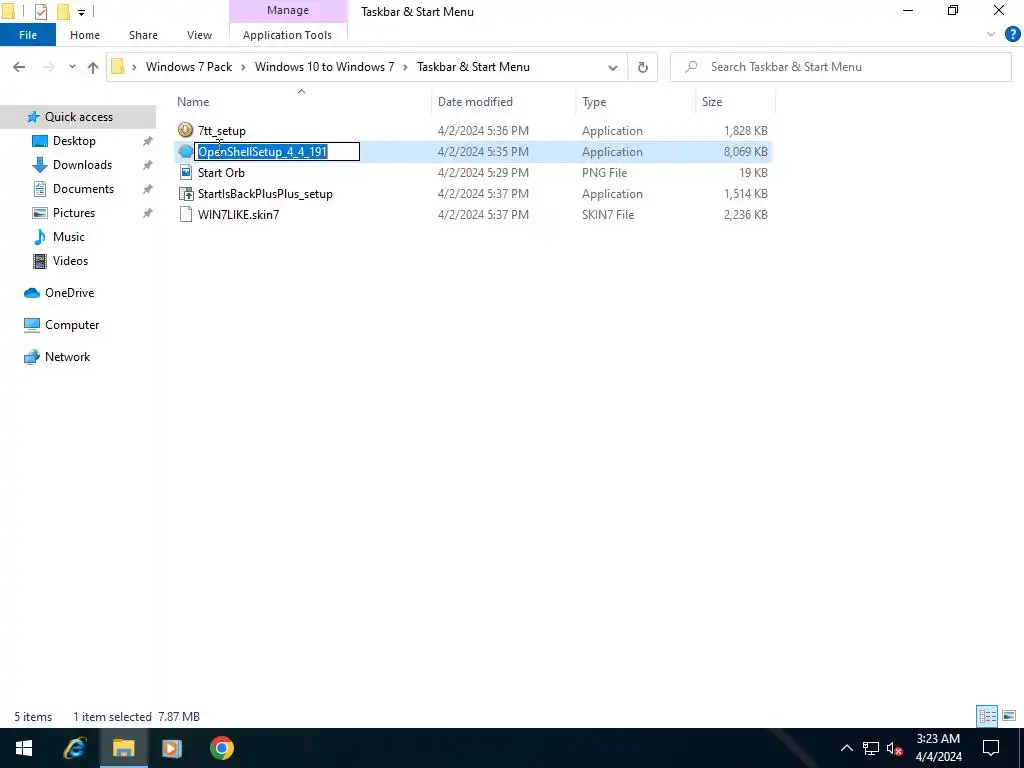Click the muted volume tray icon
1024x768 pixels.
coord(895,748)
